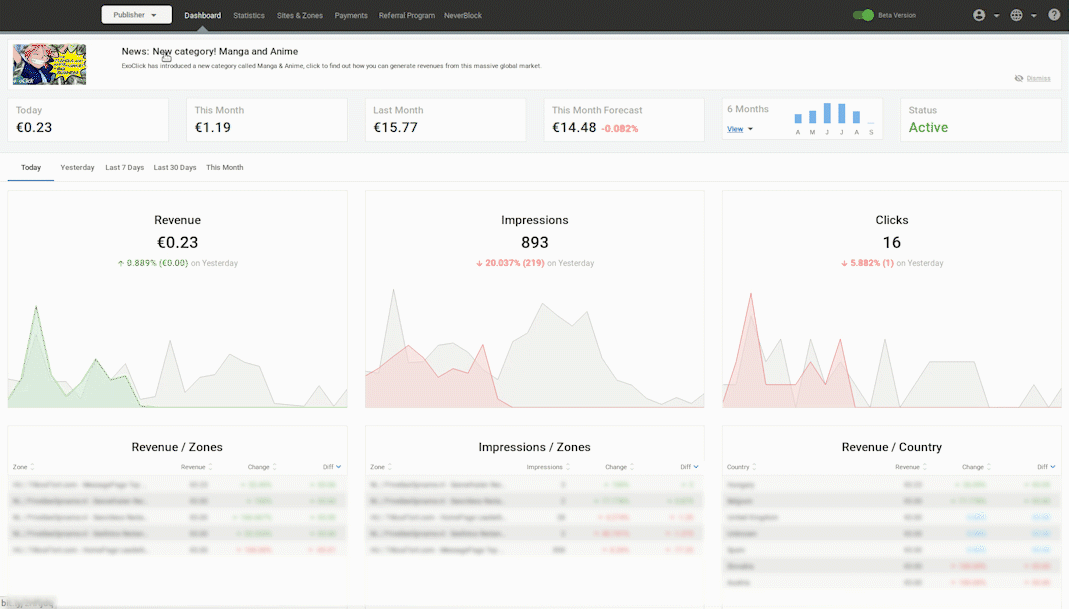Click the globe language icon
Image resolution: width=1069 pixels, height=609 pixels.
click(1016, 15)
